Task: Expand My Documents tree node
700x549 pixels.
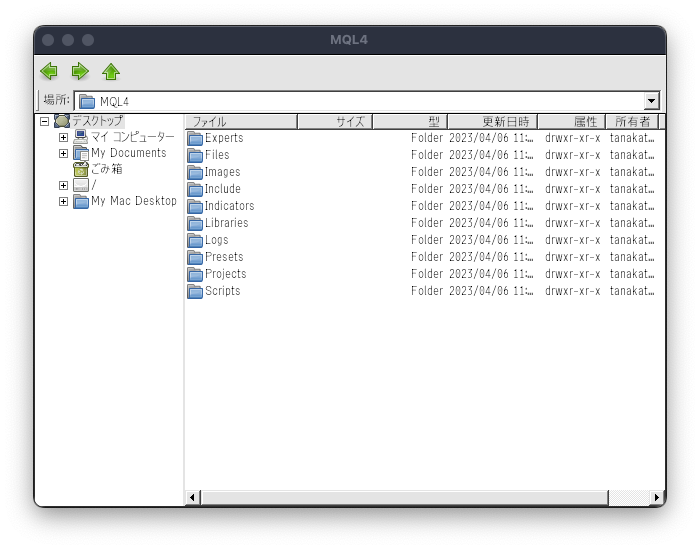Action: point(63,154)
